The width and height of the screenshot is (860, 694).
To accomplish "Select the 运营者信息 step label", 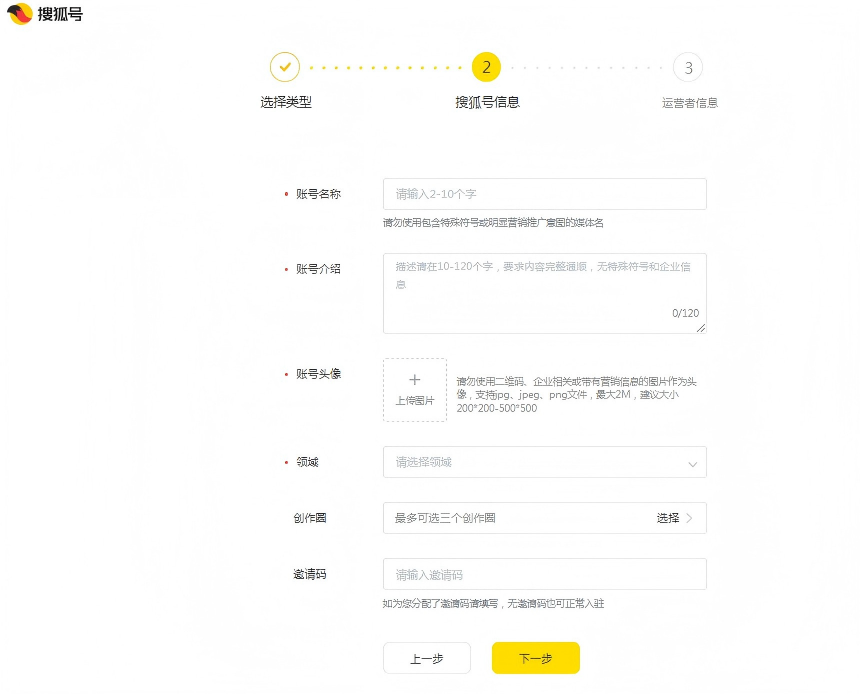I will [x=689, y=102].
